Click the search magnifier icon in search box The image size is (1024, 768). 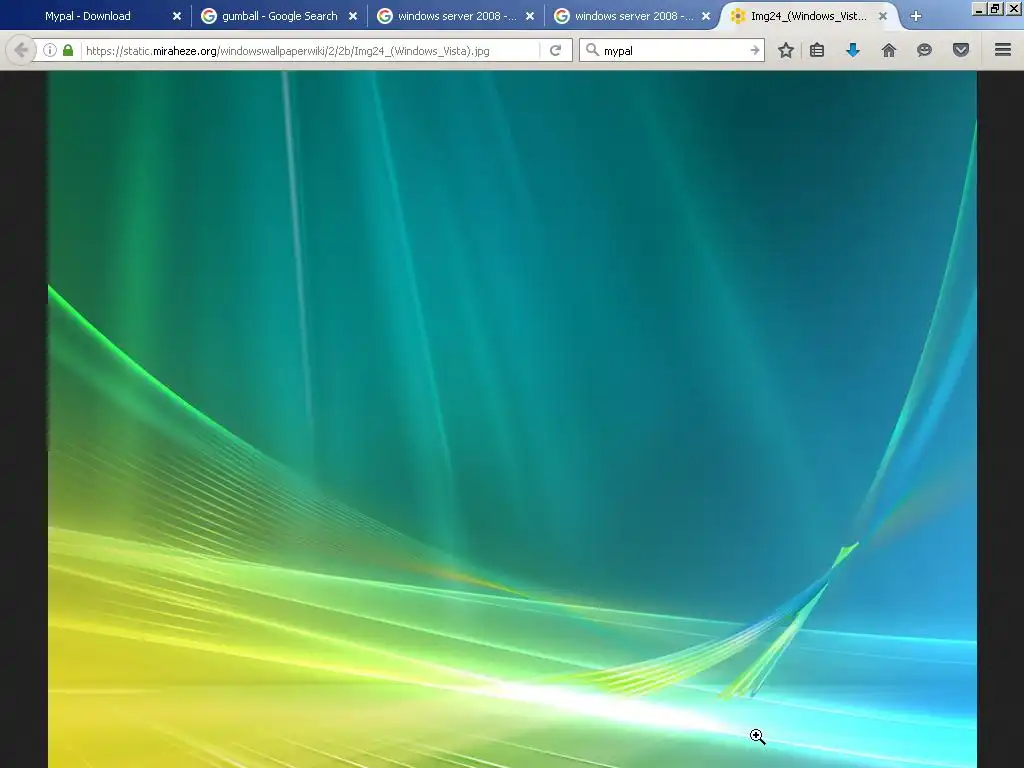(x=592, y=50)
